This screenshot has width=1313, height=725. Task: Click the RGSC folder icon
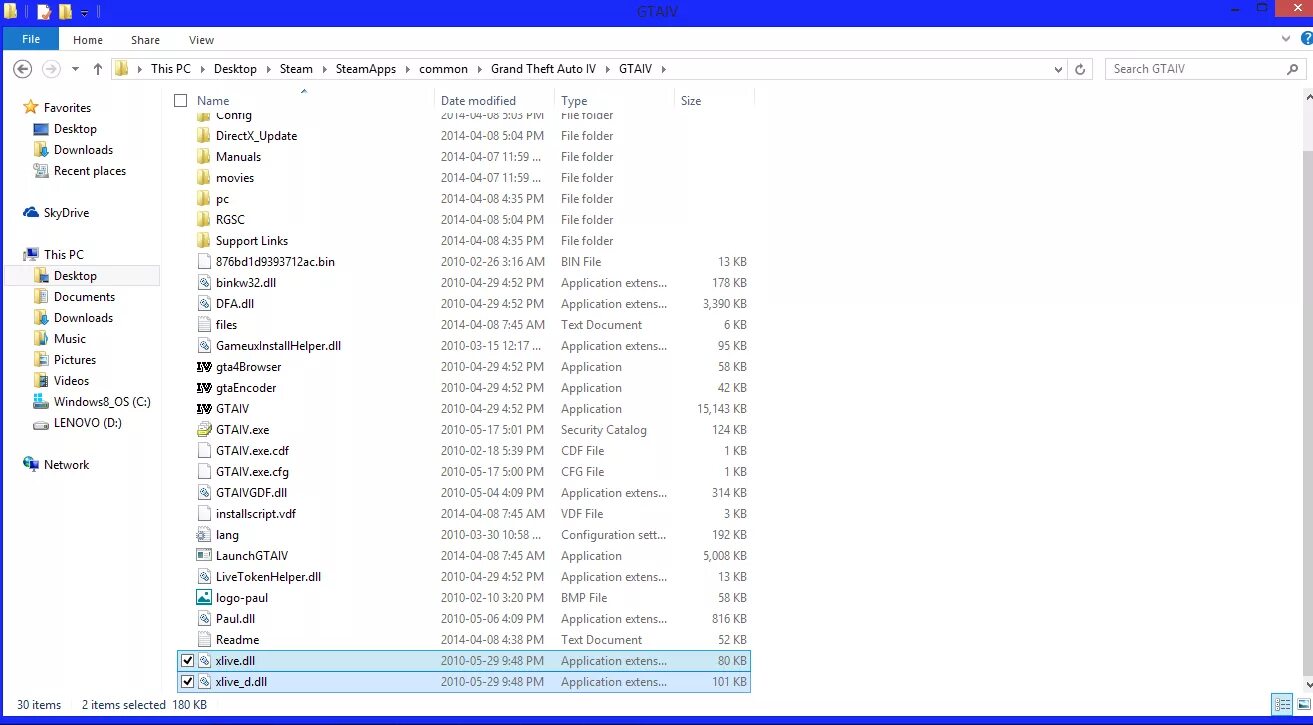click(x=205, y=220)
